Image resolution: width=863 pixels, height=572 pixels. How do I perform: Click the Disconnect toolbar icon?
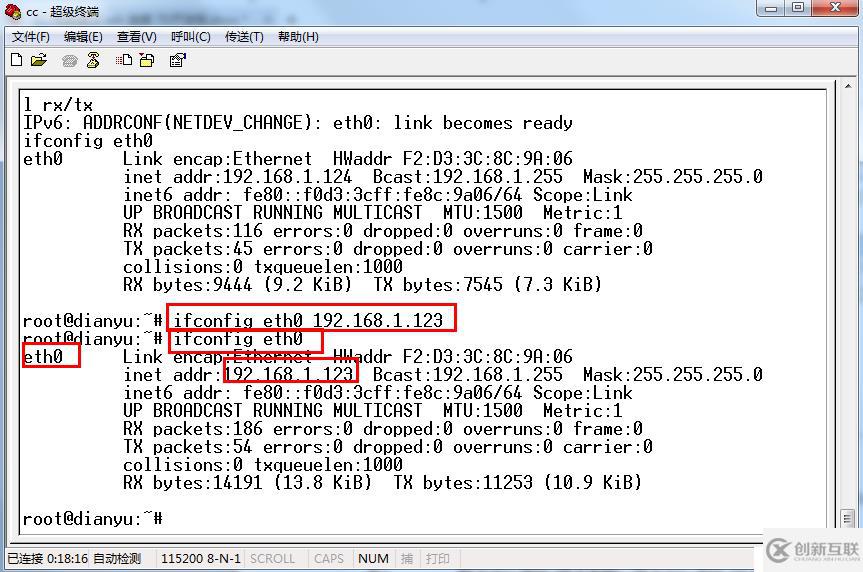coord(93,59)
